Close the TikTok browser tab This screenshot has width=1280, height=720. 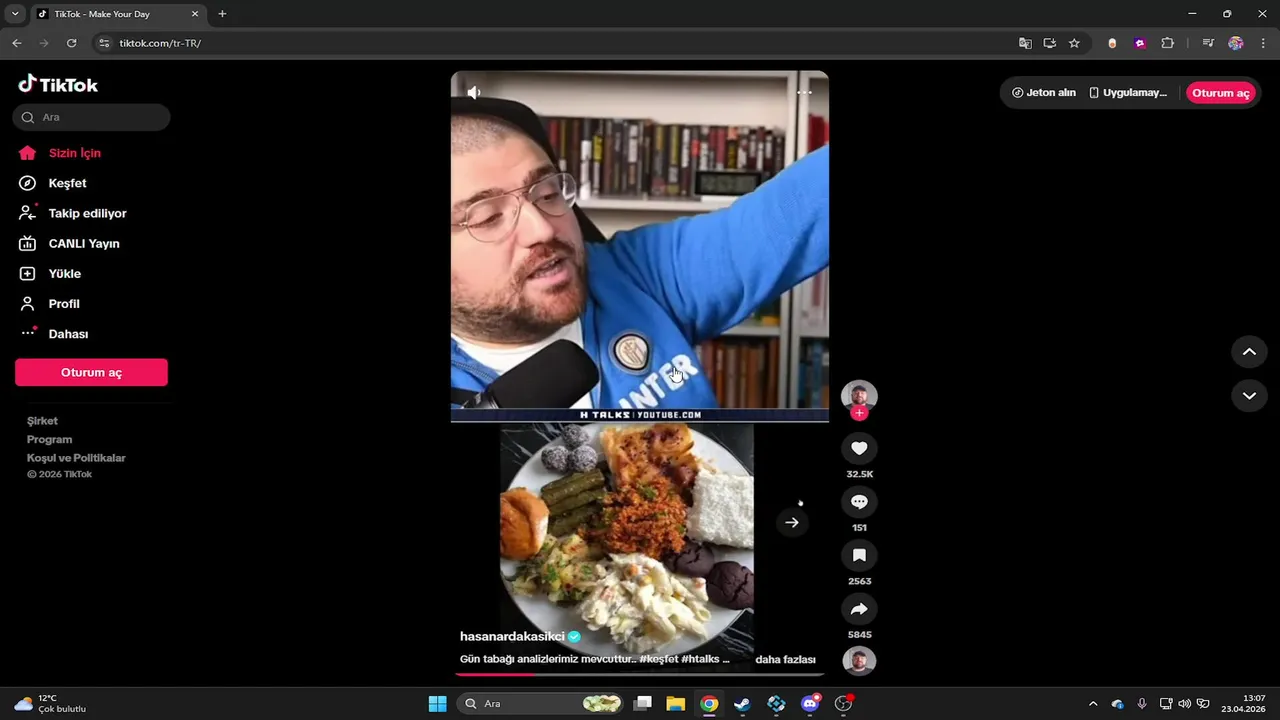tap(195, 14)
